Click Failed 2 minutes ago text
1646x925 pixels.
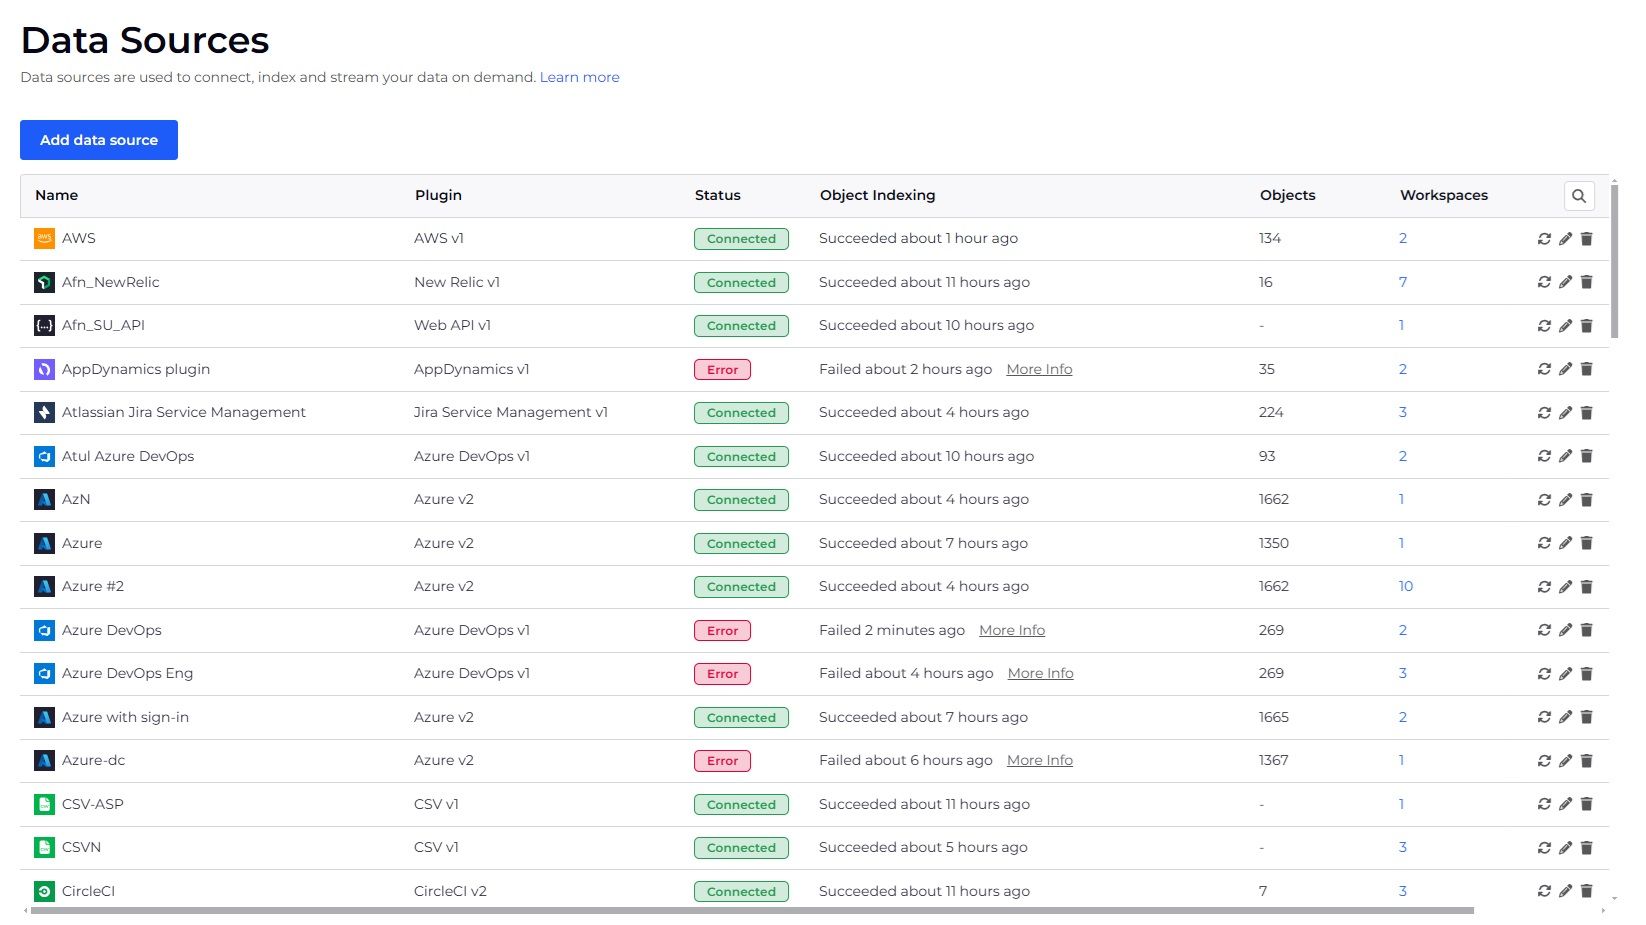click(892, 630)
